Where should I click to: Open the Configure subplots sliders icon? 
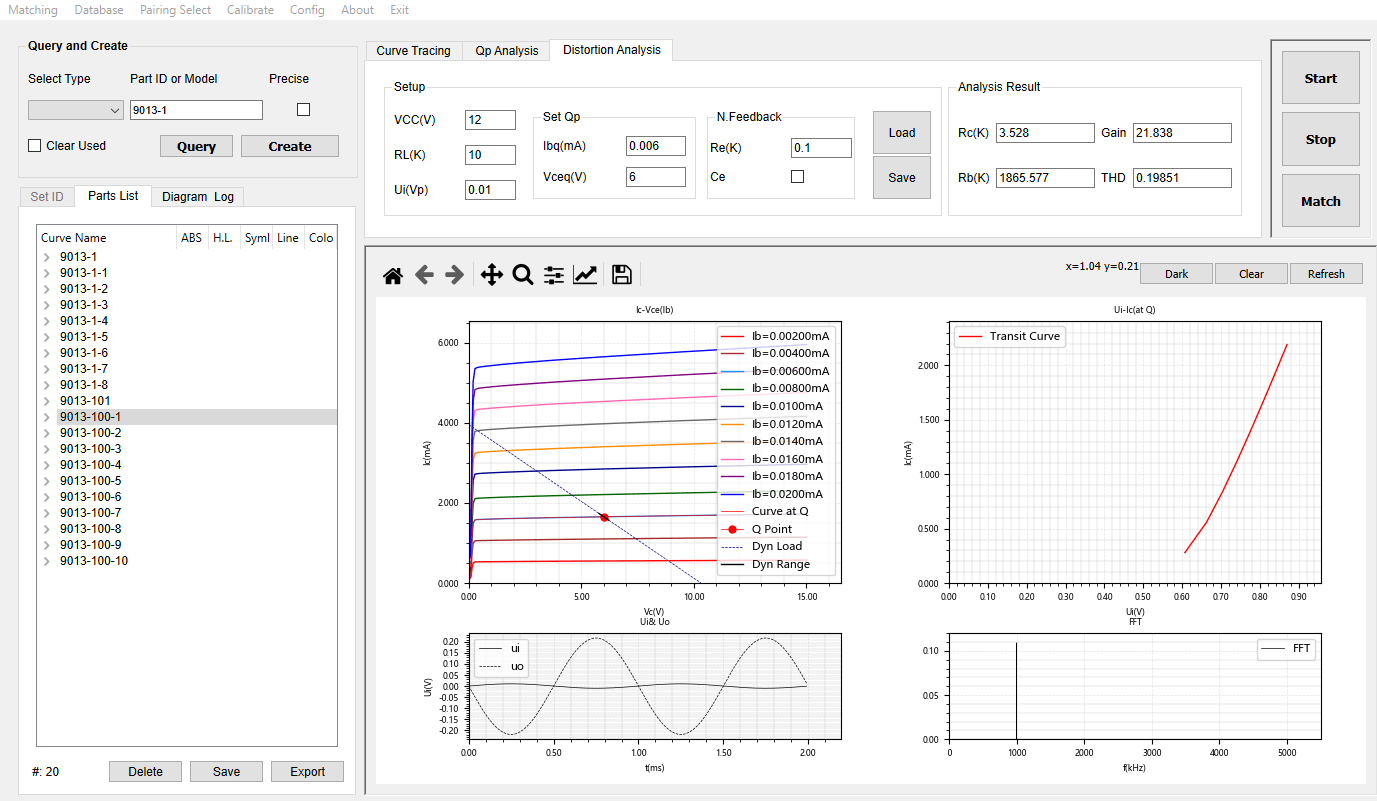point(554,275)
